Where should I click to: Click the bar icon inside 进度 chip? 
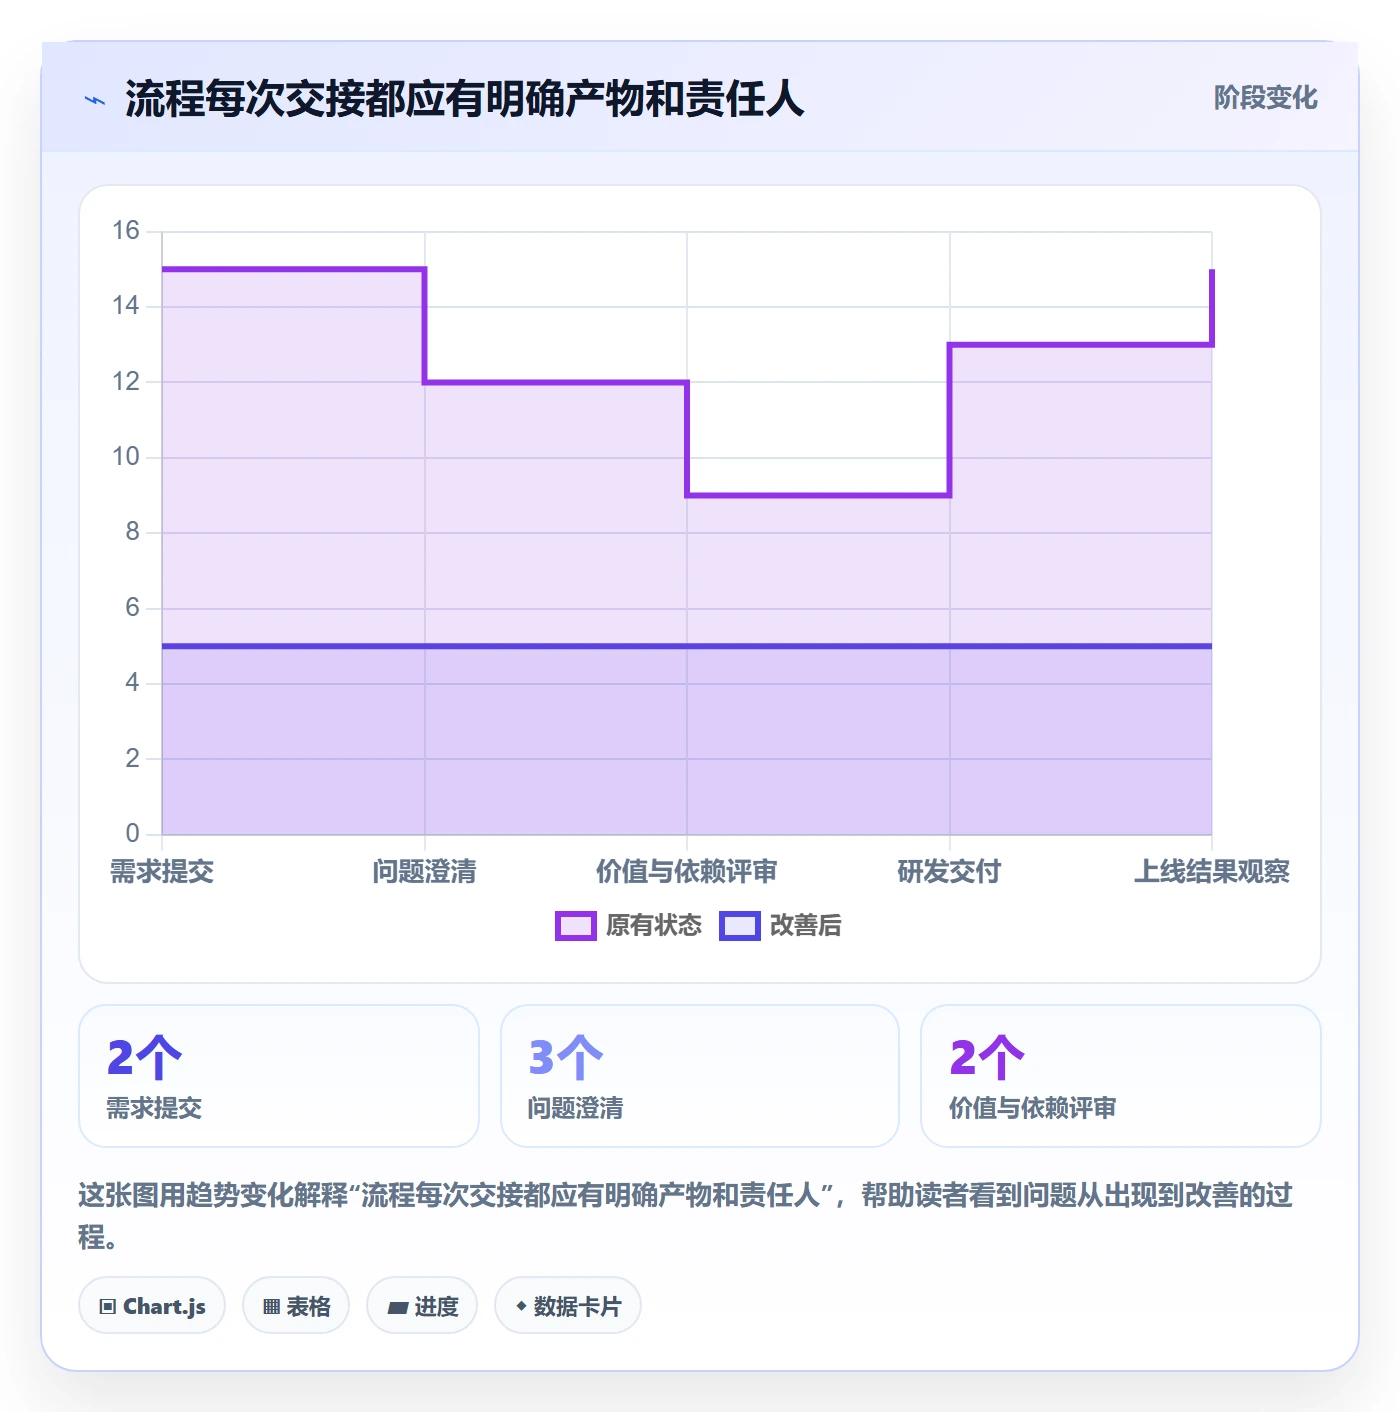click(398, 1307)
